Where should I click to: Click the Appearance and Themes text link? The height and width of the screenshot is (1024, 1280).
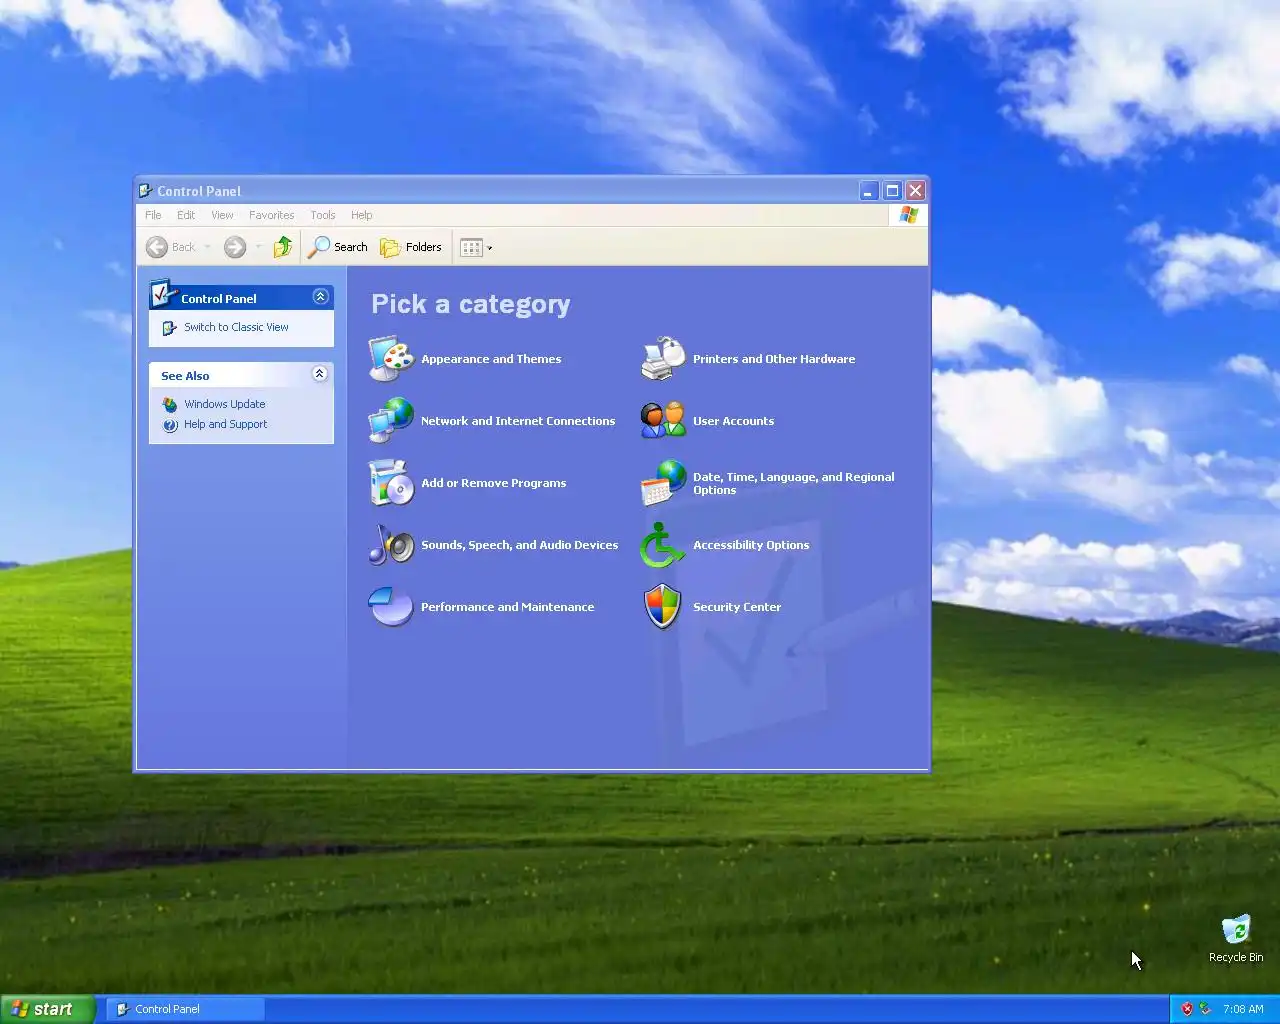tap(491, 359)
